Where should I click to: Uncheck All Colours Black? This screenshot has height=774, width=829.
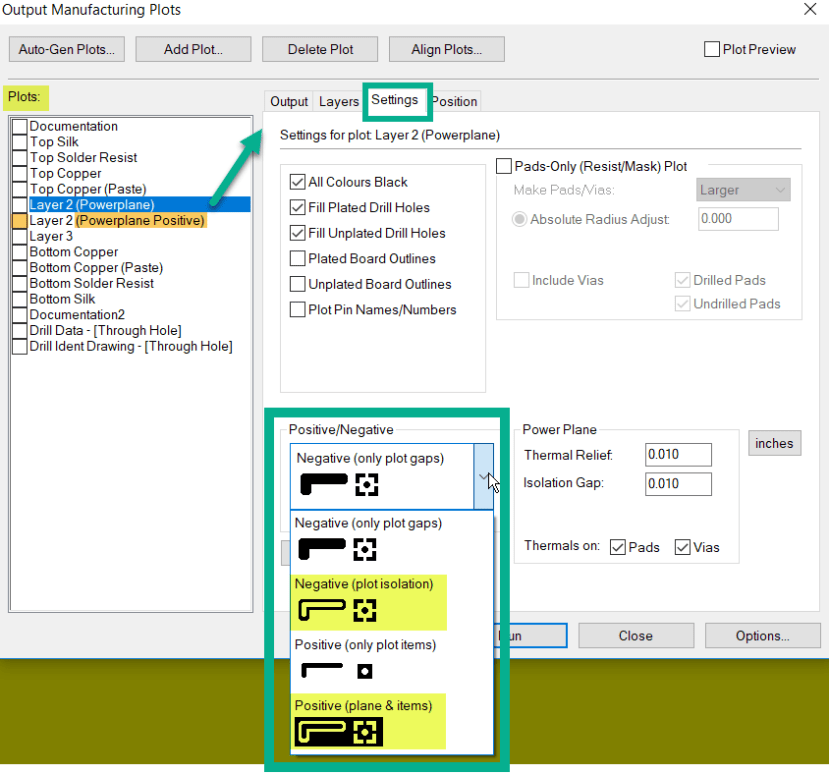(x=297, y=182)
